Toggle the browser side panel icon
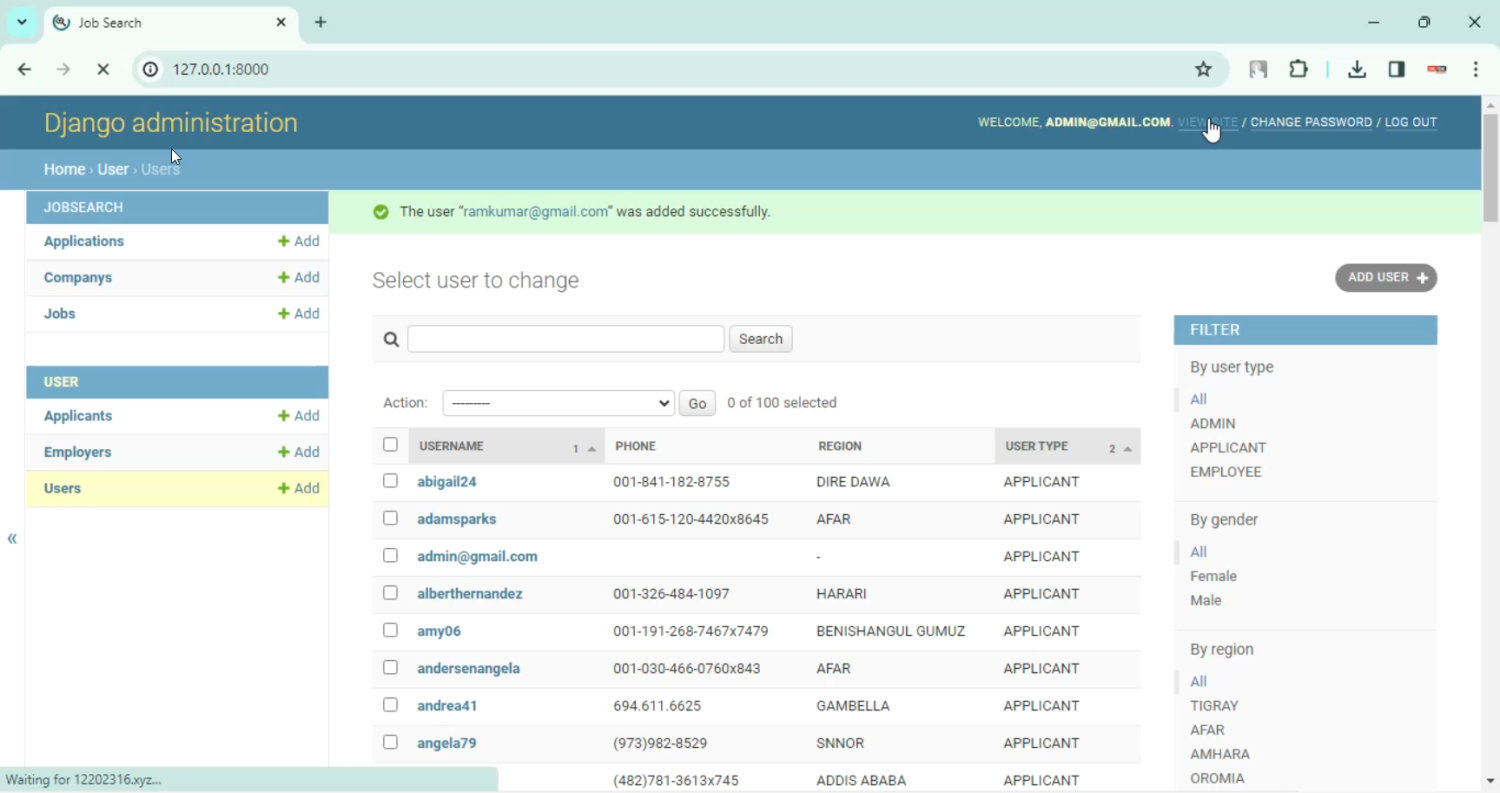 click(x=1396, y=69)
